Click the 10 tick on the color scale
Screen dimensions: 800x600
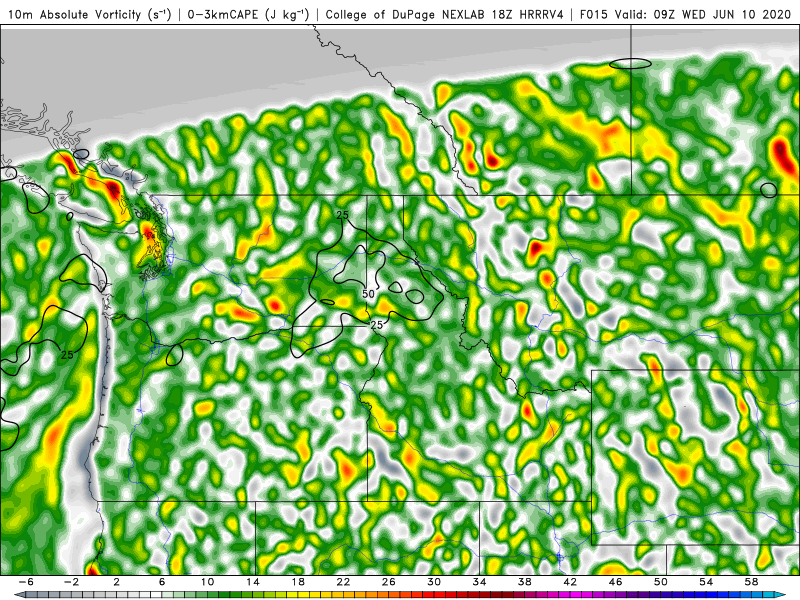coord(207,582)
